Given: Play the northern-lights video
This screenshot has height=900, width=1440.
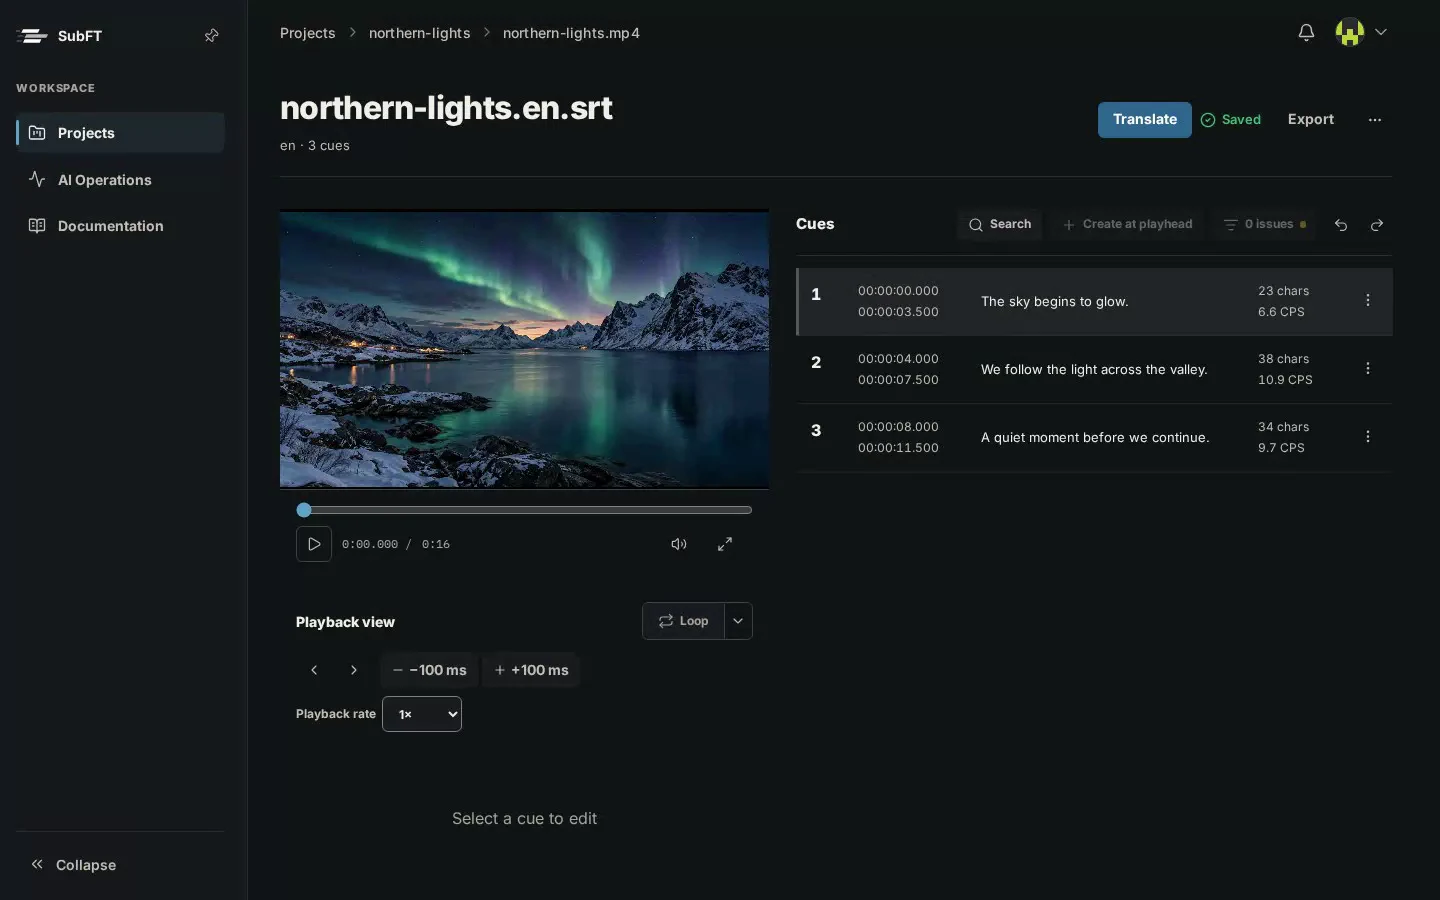Looking at the screenshot, I should (314, 544).
